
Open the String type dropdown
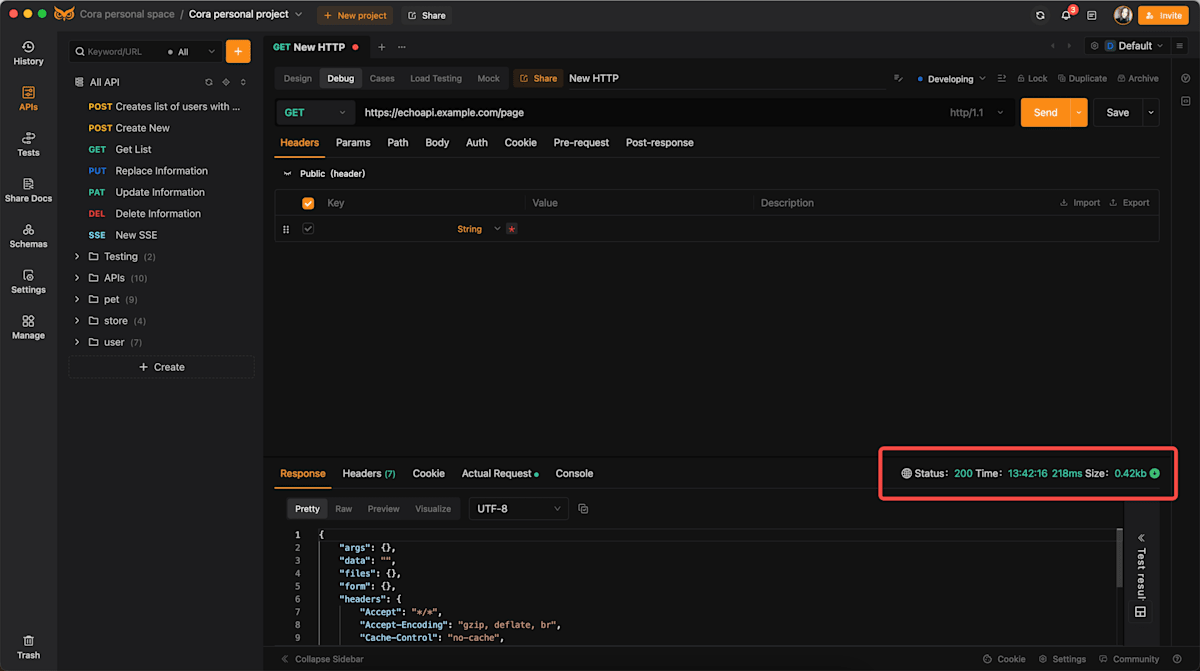coord(478,229)
